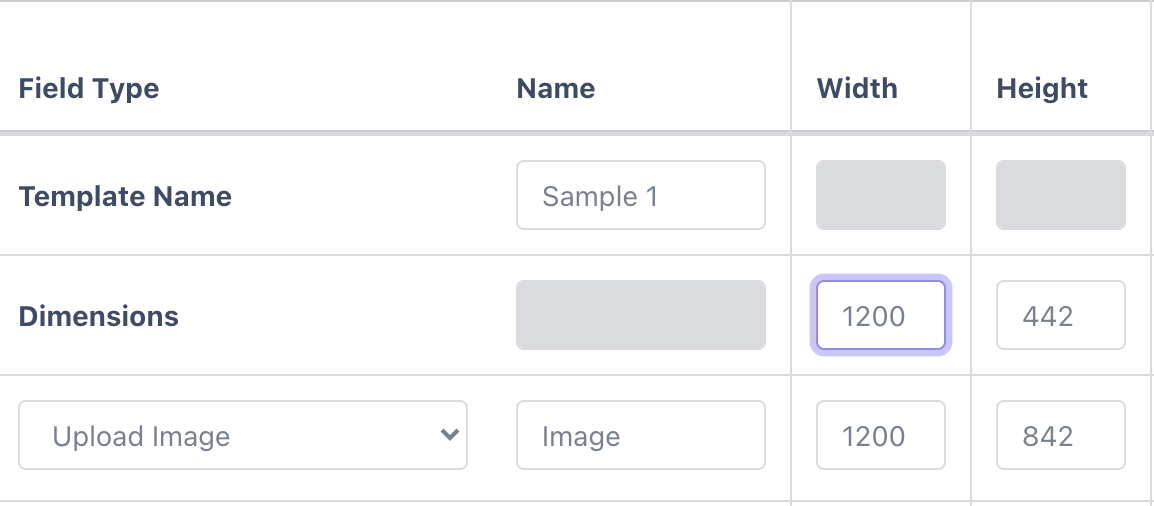The height and width of the screenshot is (506, 1154).
Task: Expand the Upload Image dropdown arrow
Action: coord(450,435)
